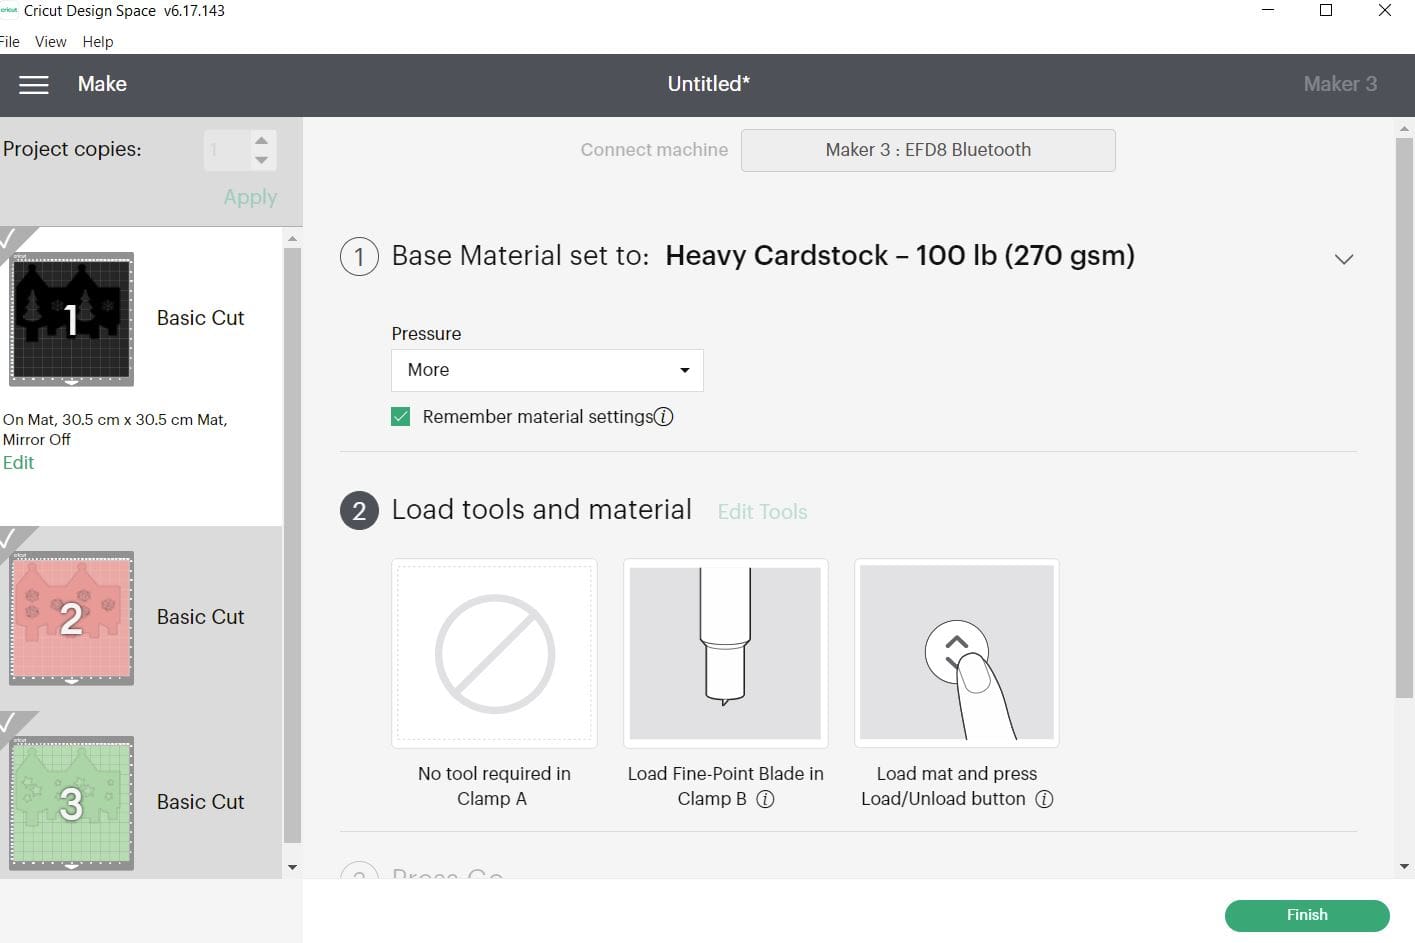Open the hamburger menu beside Make

point(34,85)
